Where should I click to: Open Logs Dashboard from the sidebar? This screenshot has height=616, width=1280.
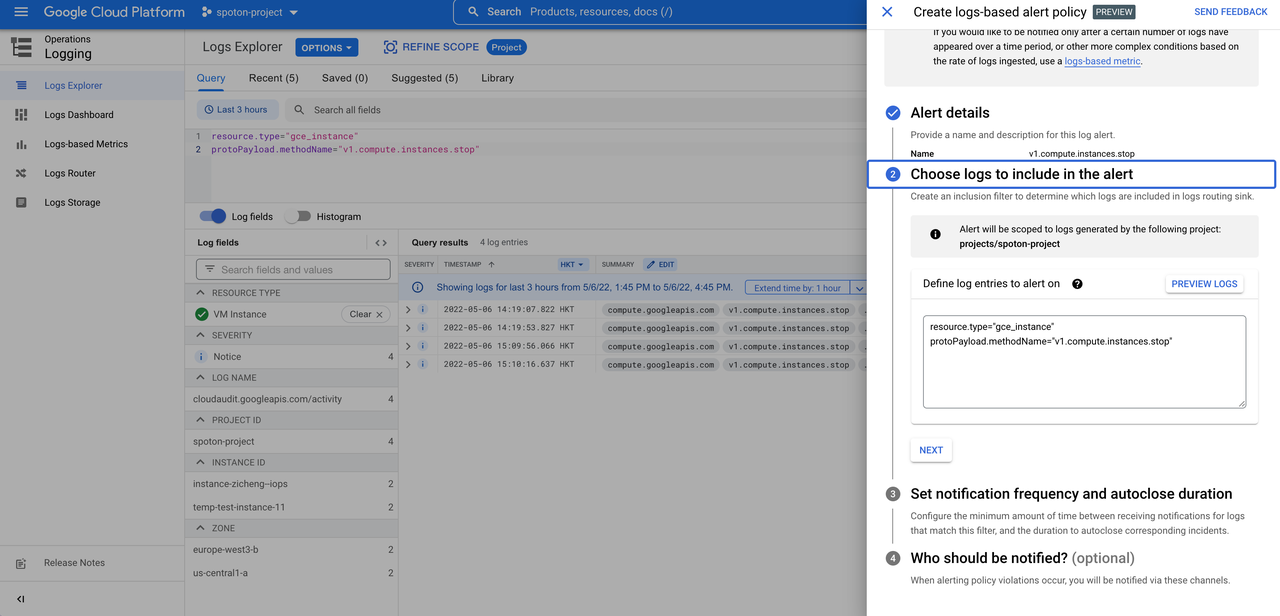coord(77,114)
